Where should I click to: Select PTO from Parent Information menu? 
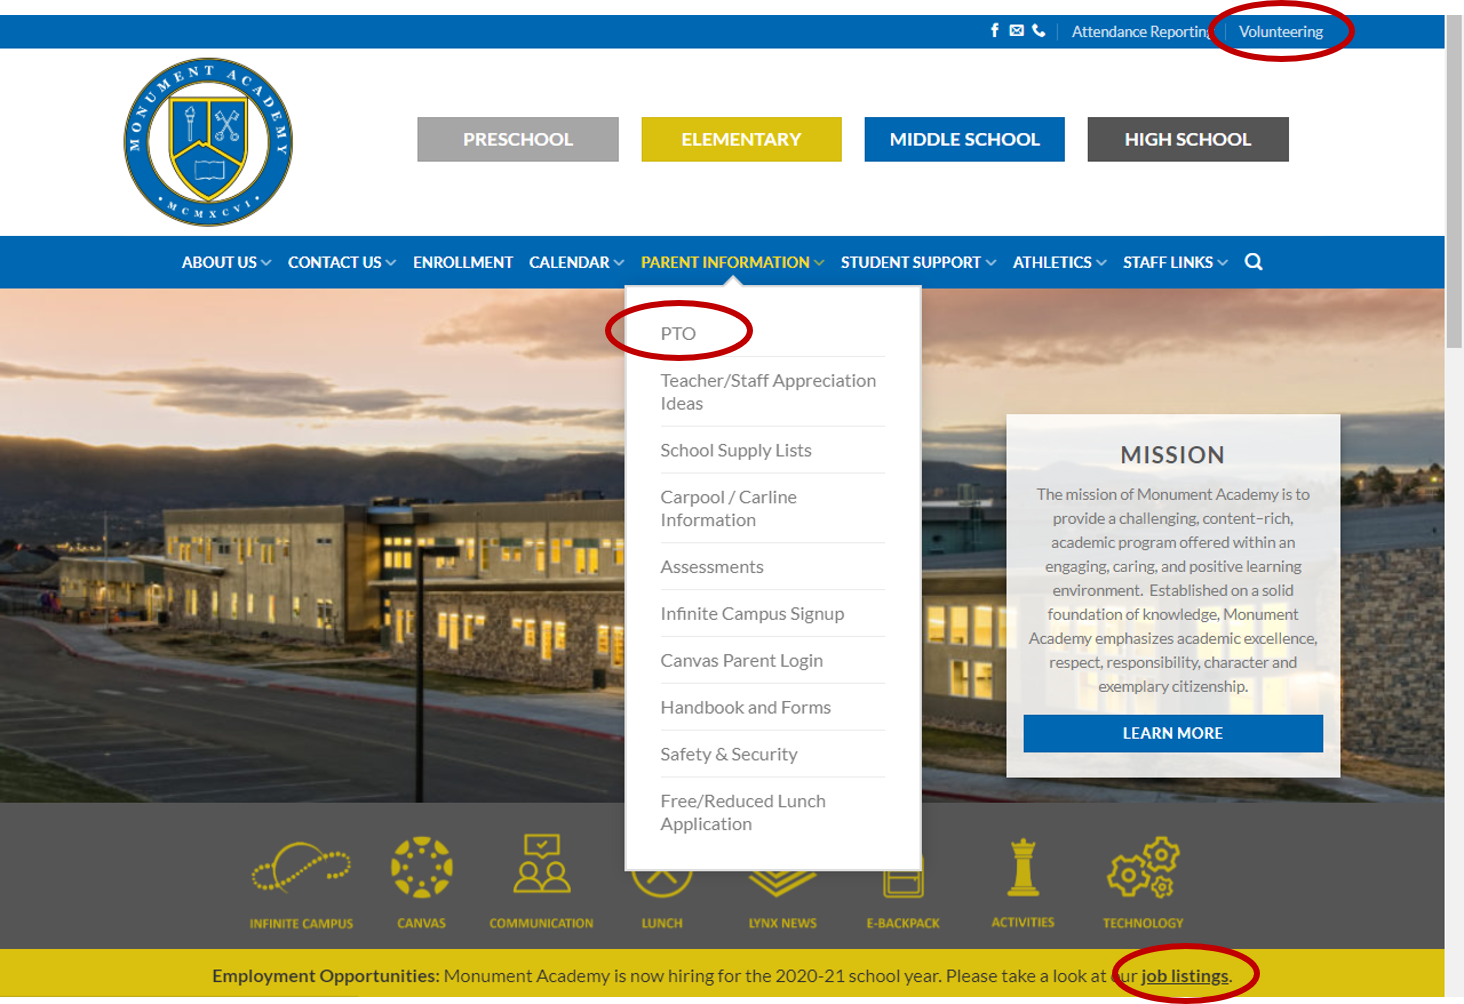tap(678, 333)
